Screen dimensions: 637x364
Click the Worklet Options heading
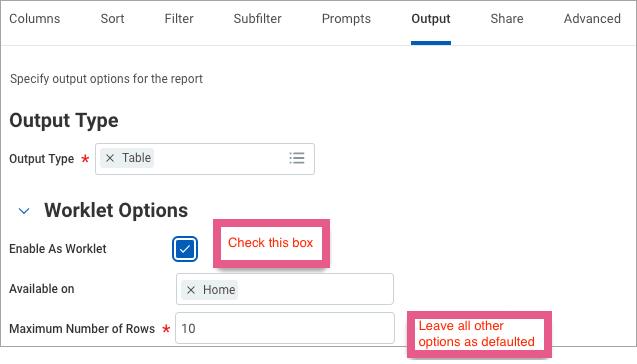116,210
